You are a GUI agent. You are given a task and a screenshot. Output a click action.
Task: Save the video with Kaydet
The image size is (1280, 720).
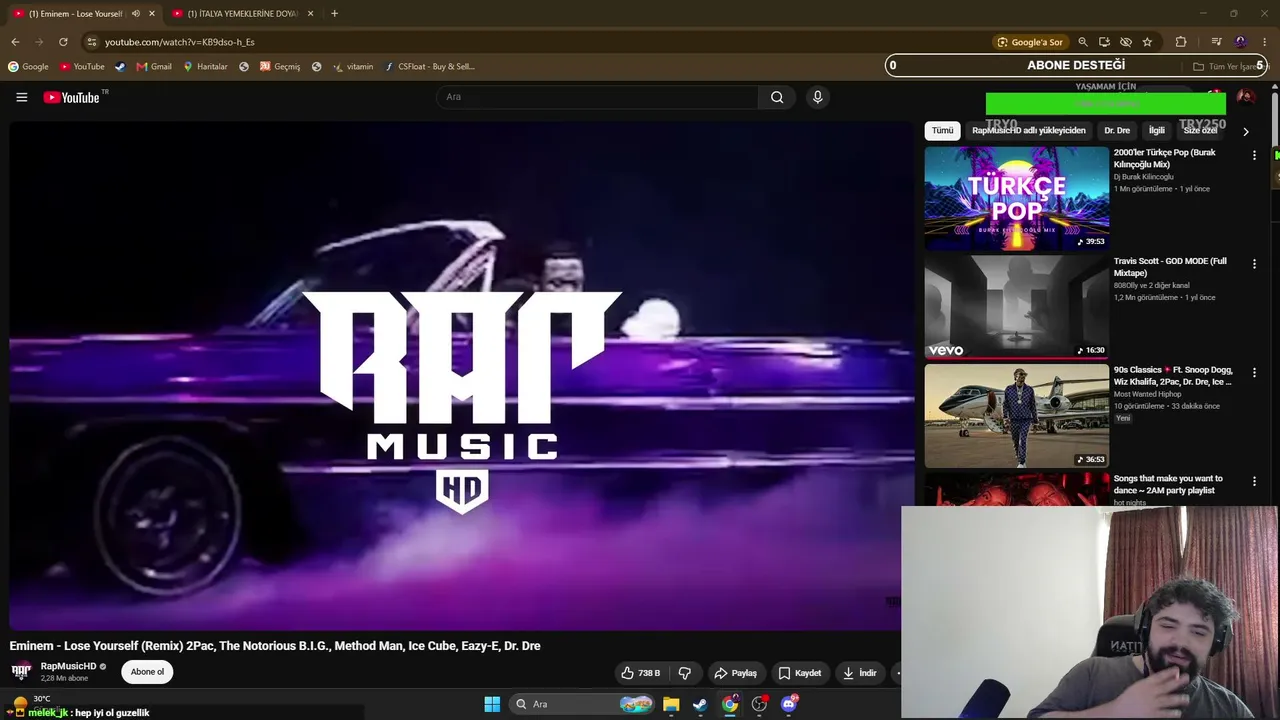(x=800, y=673)
